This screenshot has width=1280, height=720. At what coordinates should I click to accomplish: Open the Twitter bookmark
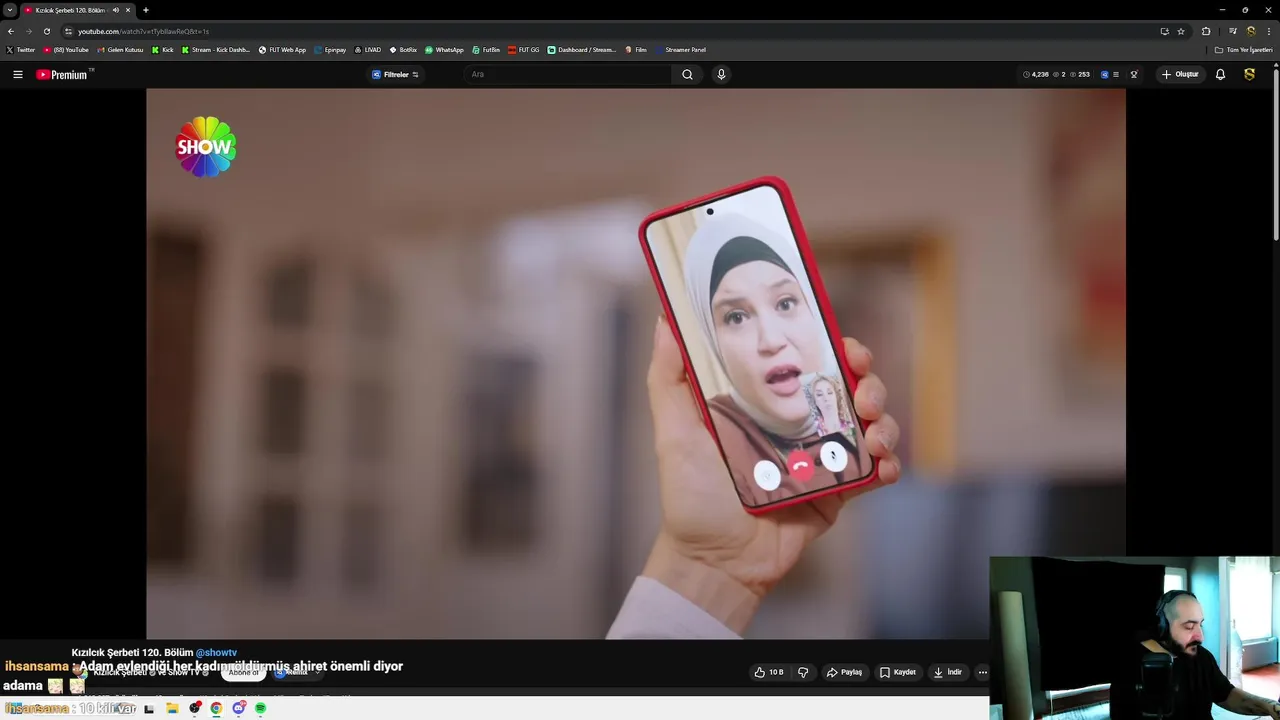click(x=20, y=50)
